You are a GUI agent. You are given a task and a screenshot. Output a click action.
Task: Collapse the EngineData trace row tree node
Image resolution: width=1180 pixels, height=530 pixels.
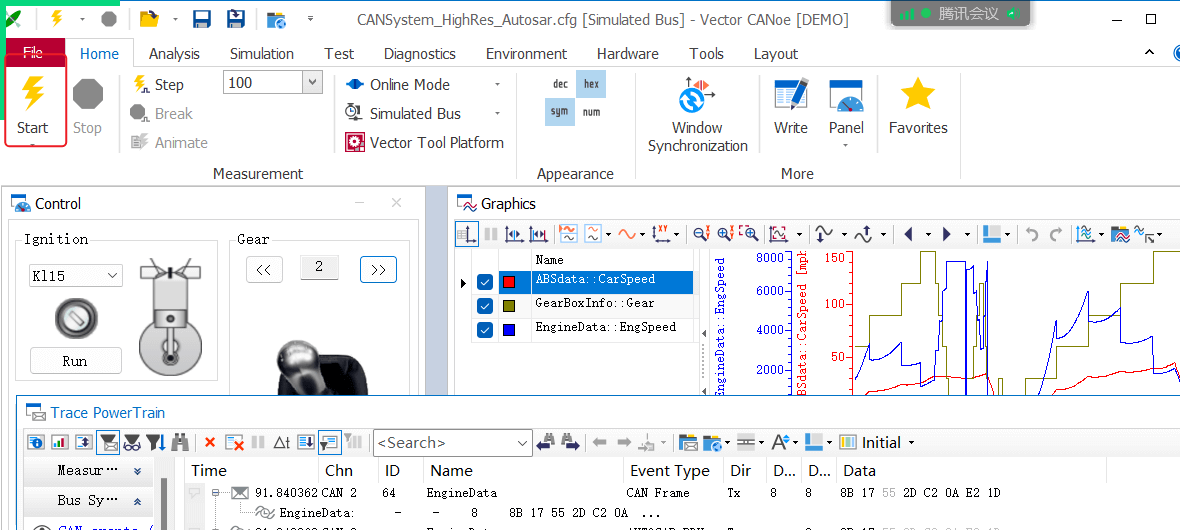click(x=215, y=494)
